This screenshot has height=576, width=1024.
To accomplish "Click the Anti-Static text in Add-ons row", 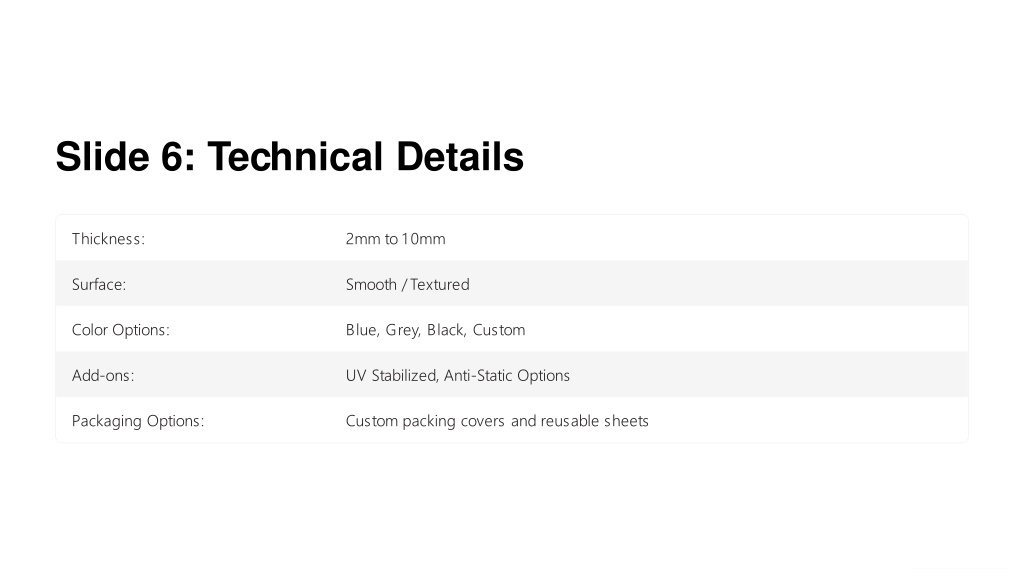I will [x=478, y=376].
